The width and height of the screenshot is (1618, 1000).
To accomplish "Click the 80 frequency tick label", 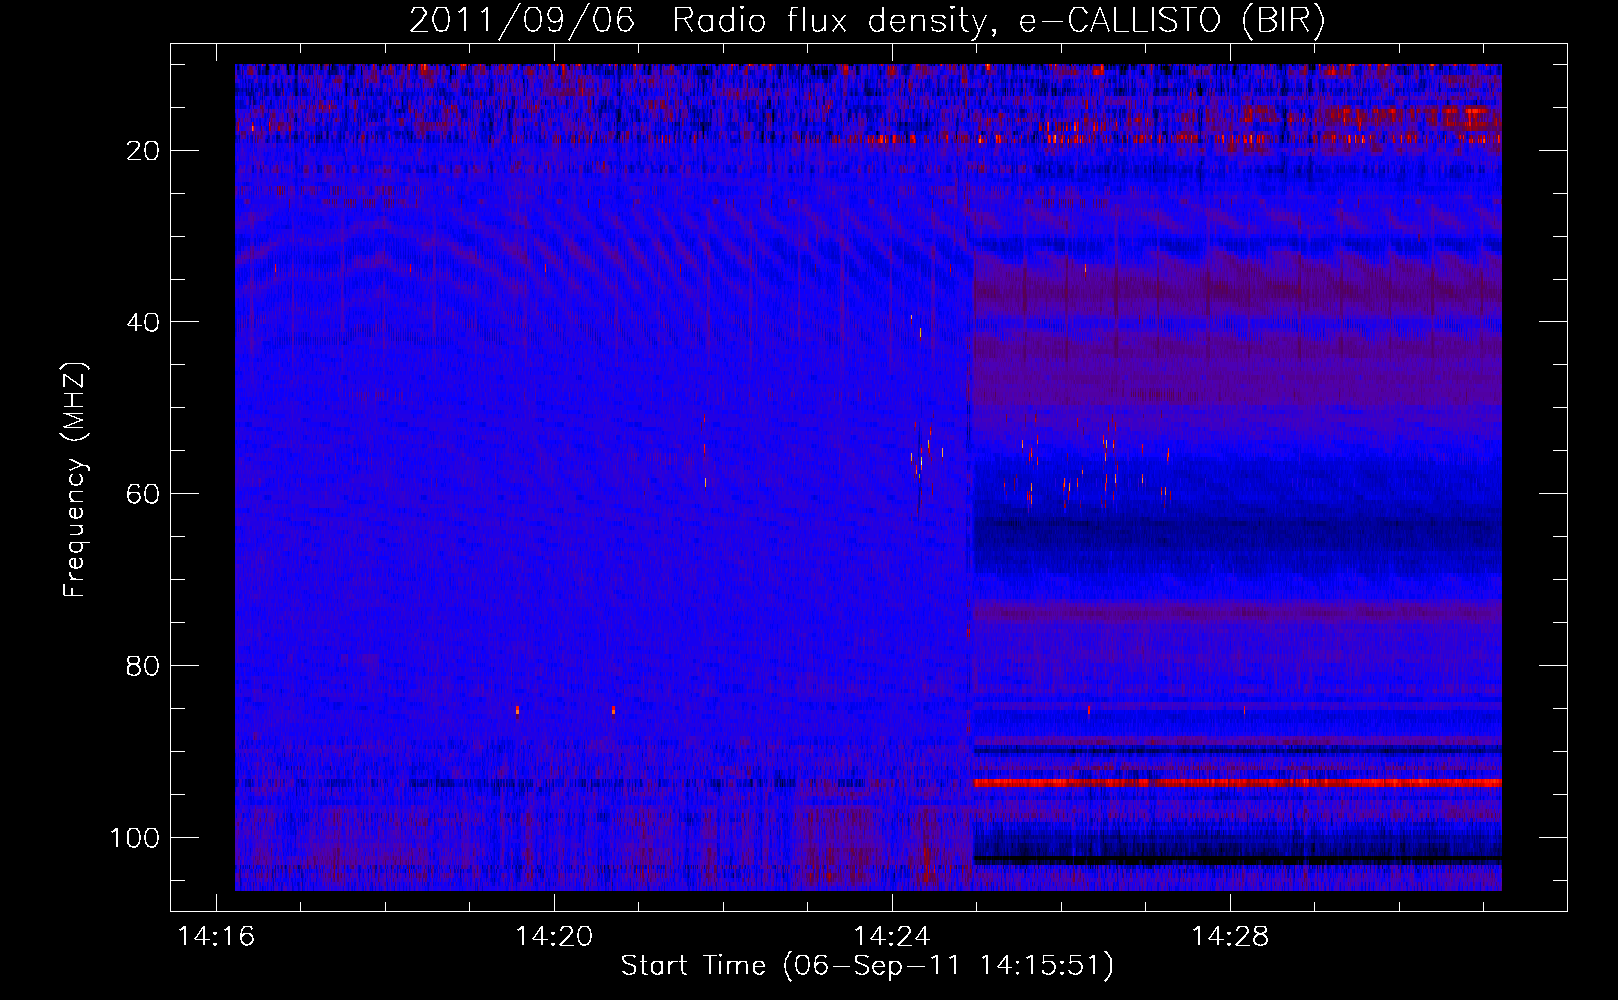I will click(143, 666).
